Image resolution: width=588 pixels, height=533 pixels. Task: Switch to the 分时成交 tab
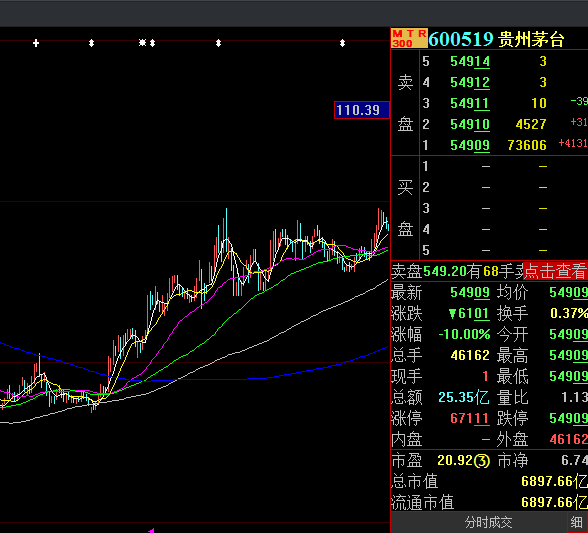(488, 522)
